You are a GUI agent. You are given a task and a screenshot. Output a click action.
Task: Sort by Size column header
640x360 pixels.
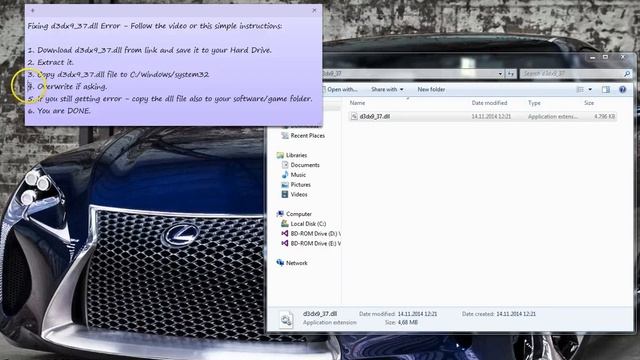pyautogui.click(x=589, y=103)
